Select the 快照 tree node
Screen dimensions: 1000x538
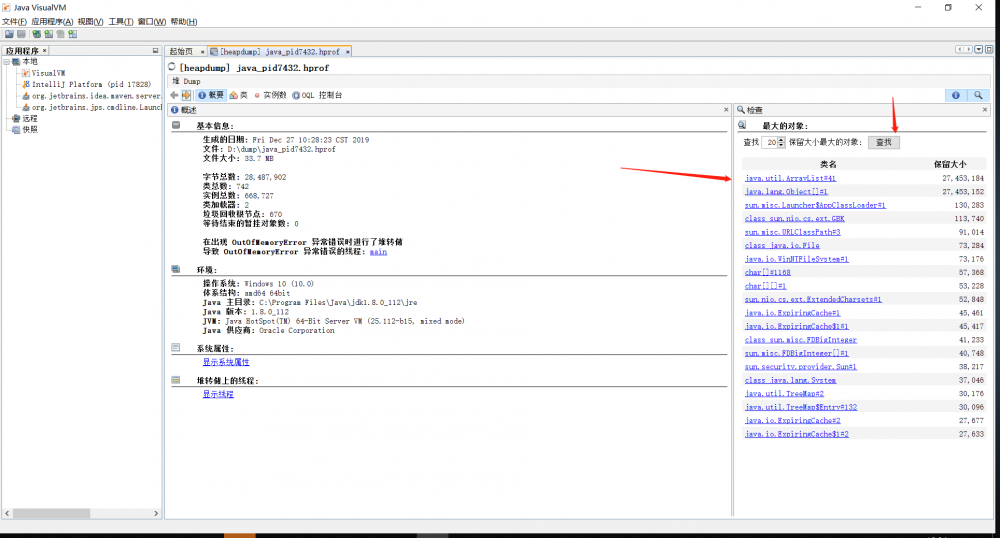(x=25, y=129)
